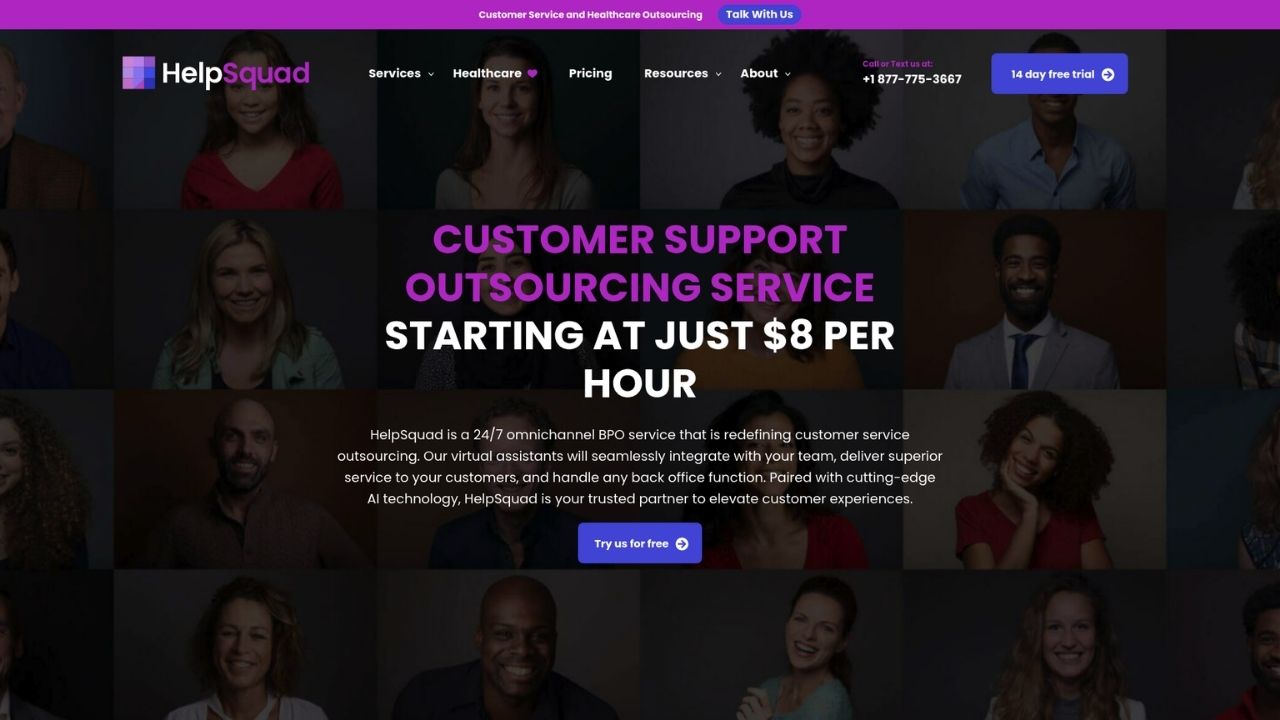The width and height of the screenshot is (1280, 720).
Task: Click Customer Service and Healthcare Outsourcing banner text
Action: pos(590,15)
